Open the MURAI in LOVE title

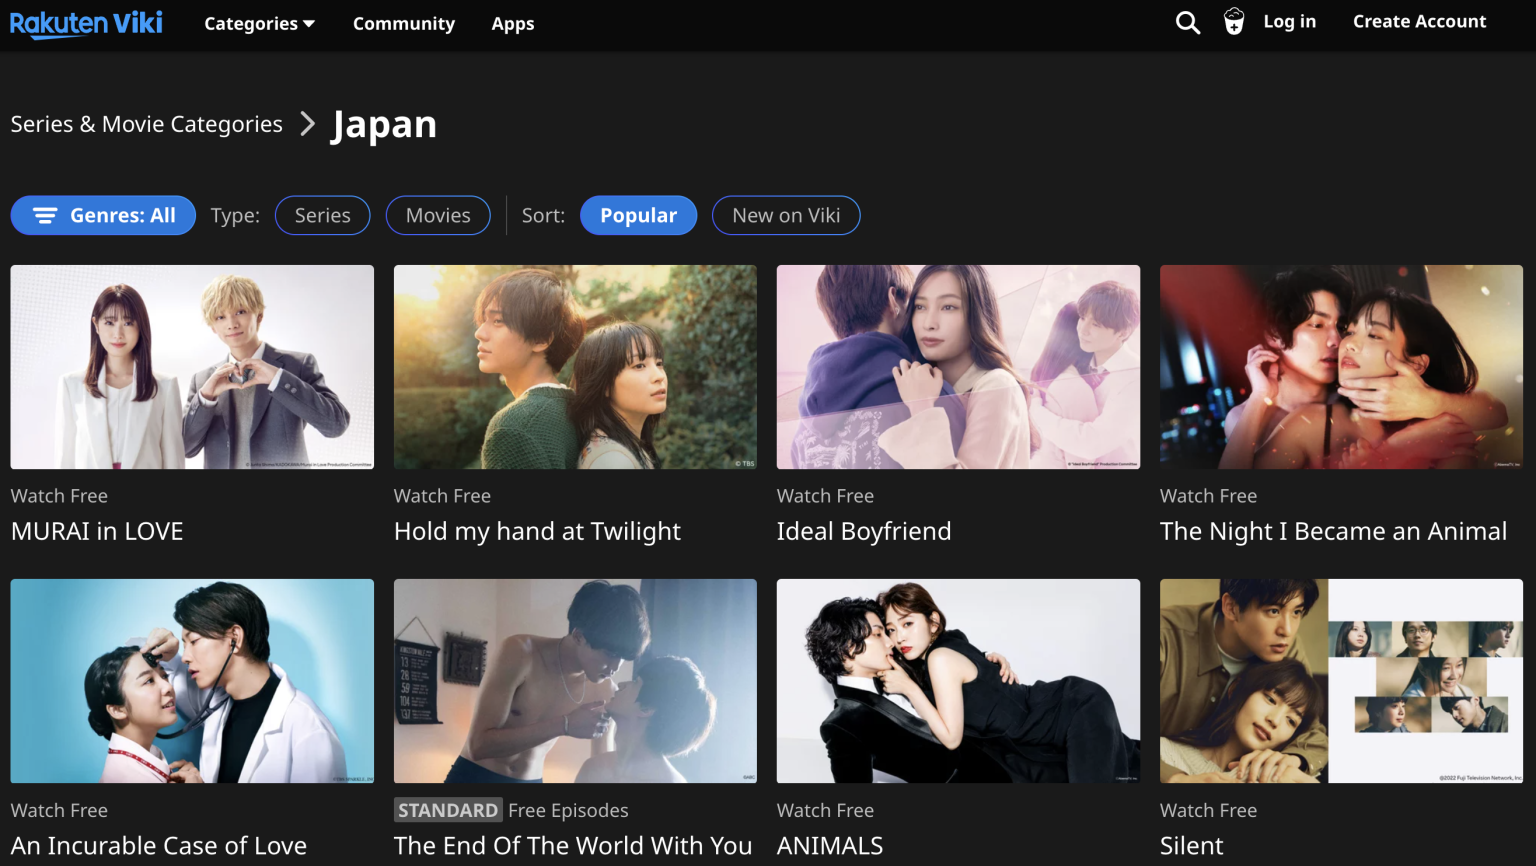pos(97,531)
